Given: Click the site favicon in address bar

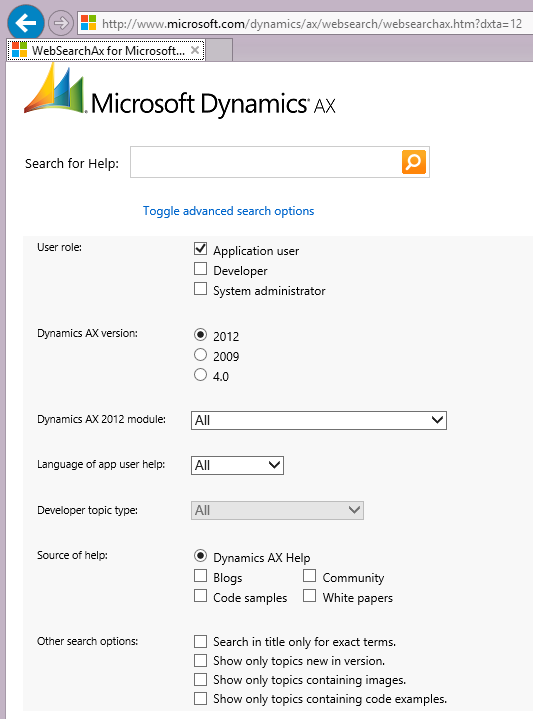Looking at the screenshot, I should point(88,23).
